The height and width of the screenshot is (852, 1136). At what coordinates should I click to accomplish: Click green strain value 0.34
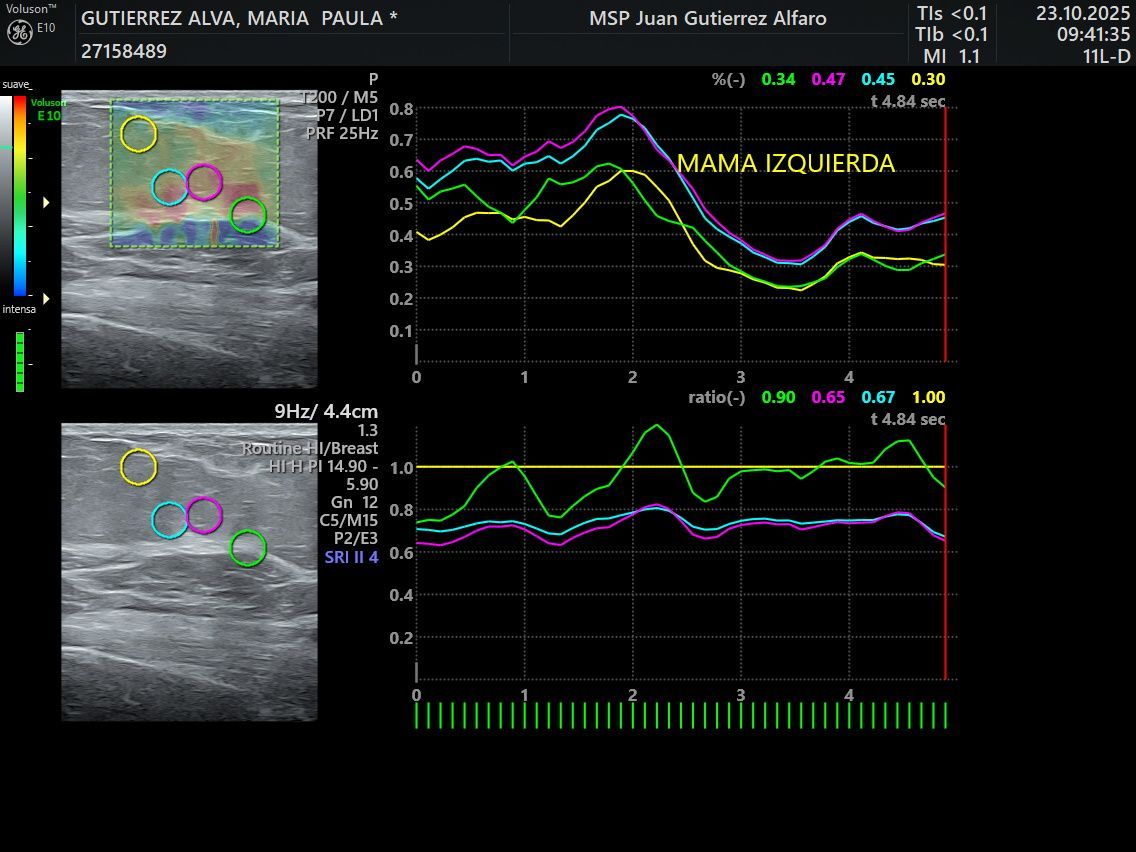778,79
